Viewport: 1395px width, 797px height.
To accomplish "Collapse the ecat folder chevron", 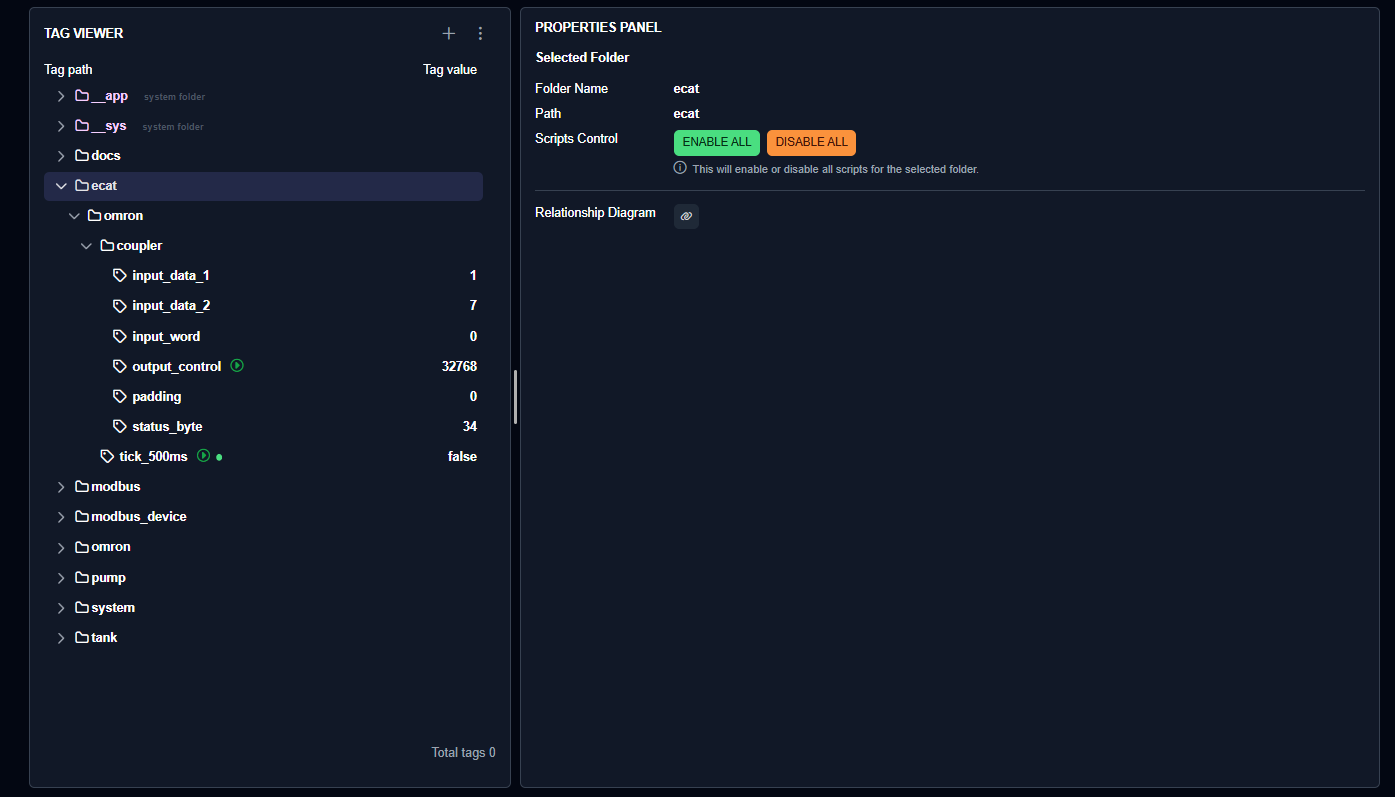I will point(61,186).
